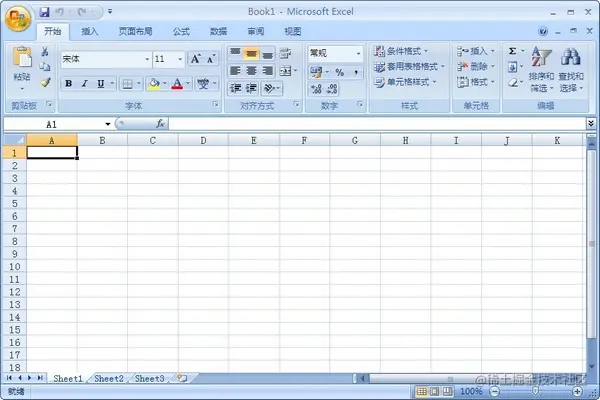Click Merge and Center icon

tap(285, 71)
